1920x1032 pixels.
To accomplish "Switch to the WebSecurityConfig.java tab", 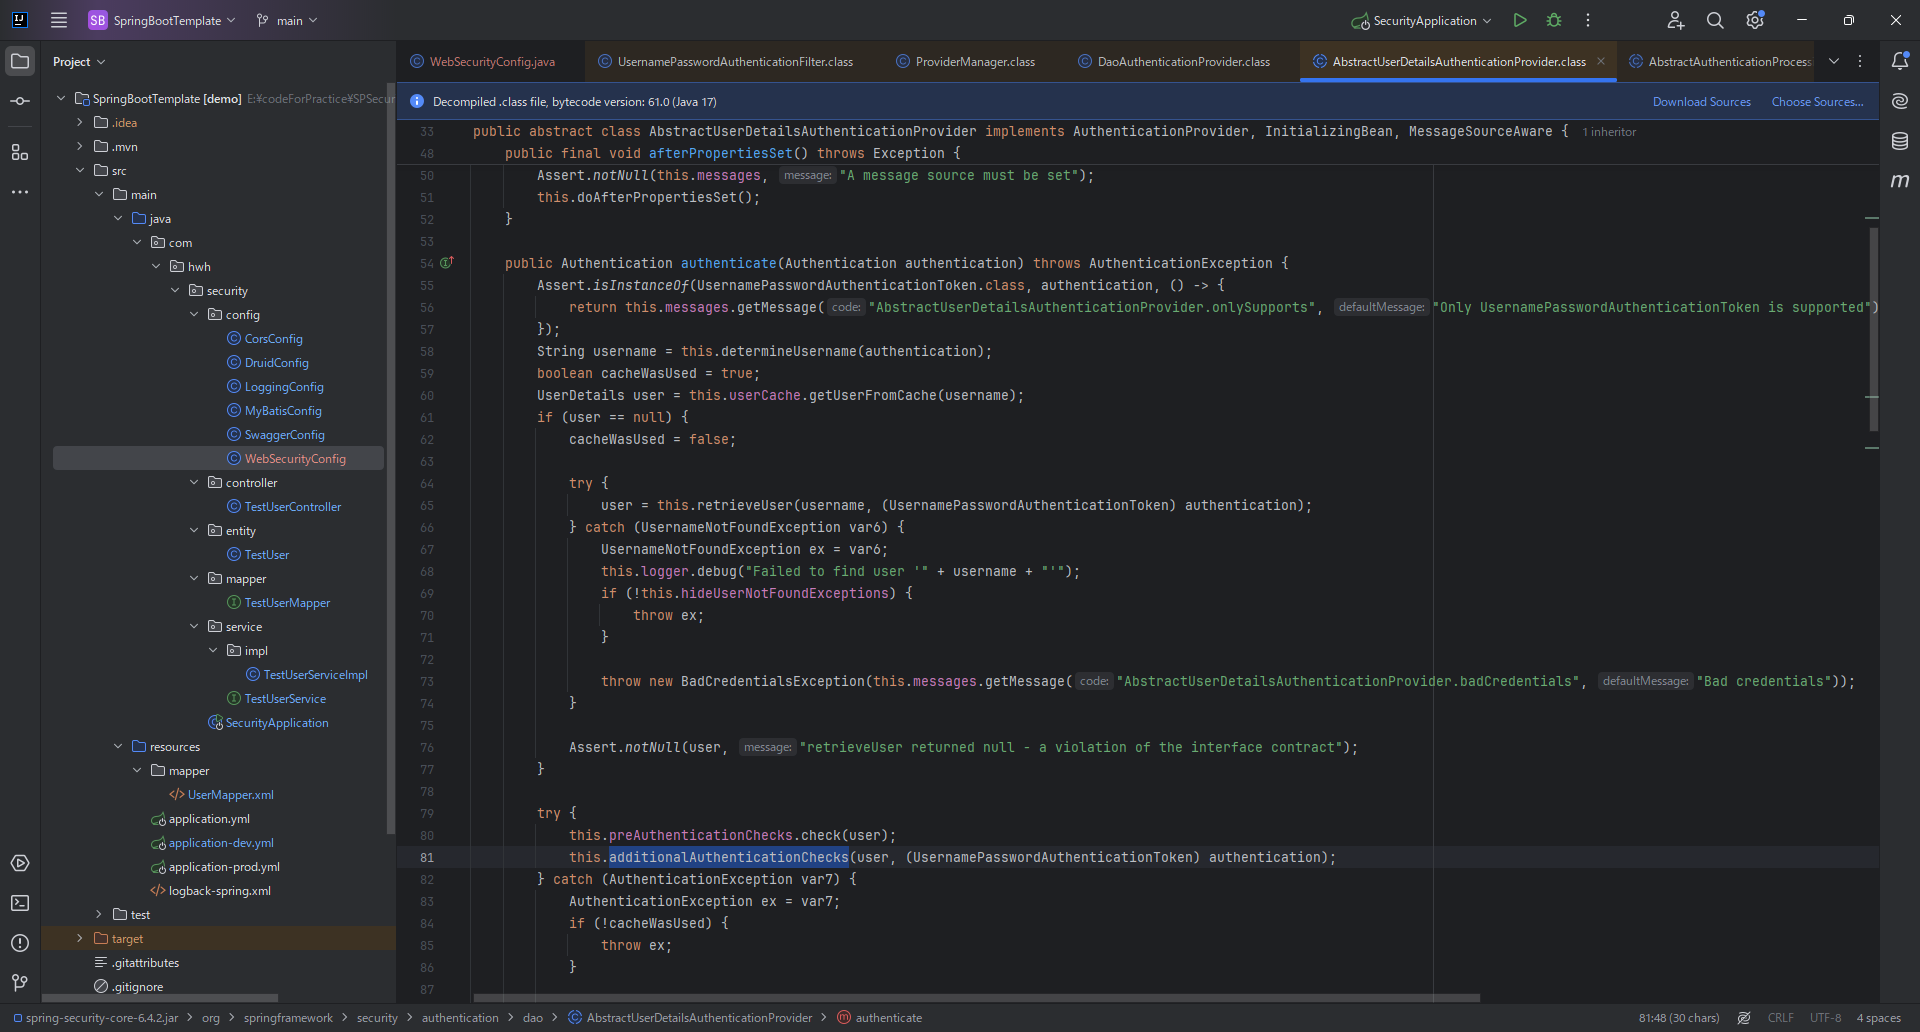I will pyautogui.click(x=491, y=62).
